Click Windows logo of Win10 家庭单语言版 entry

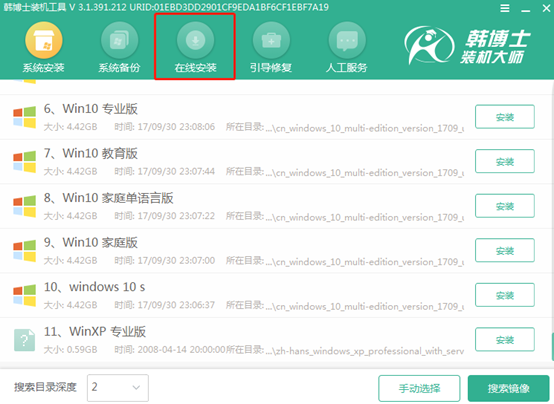coord(24,206)
